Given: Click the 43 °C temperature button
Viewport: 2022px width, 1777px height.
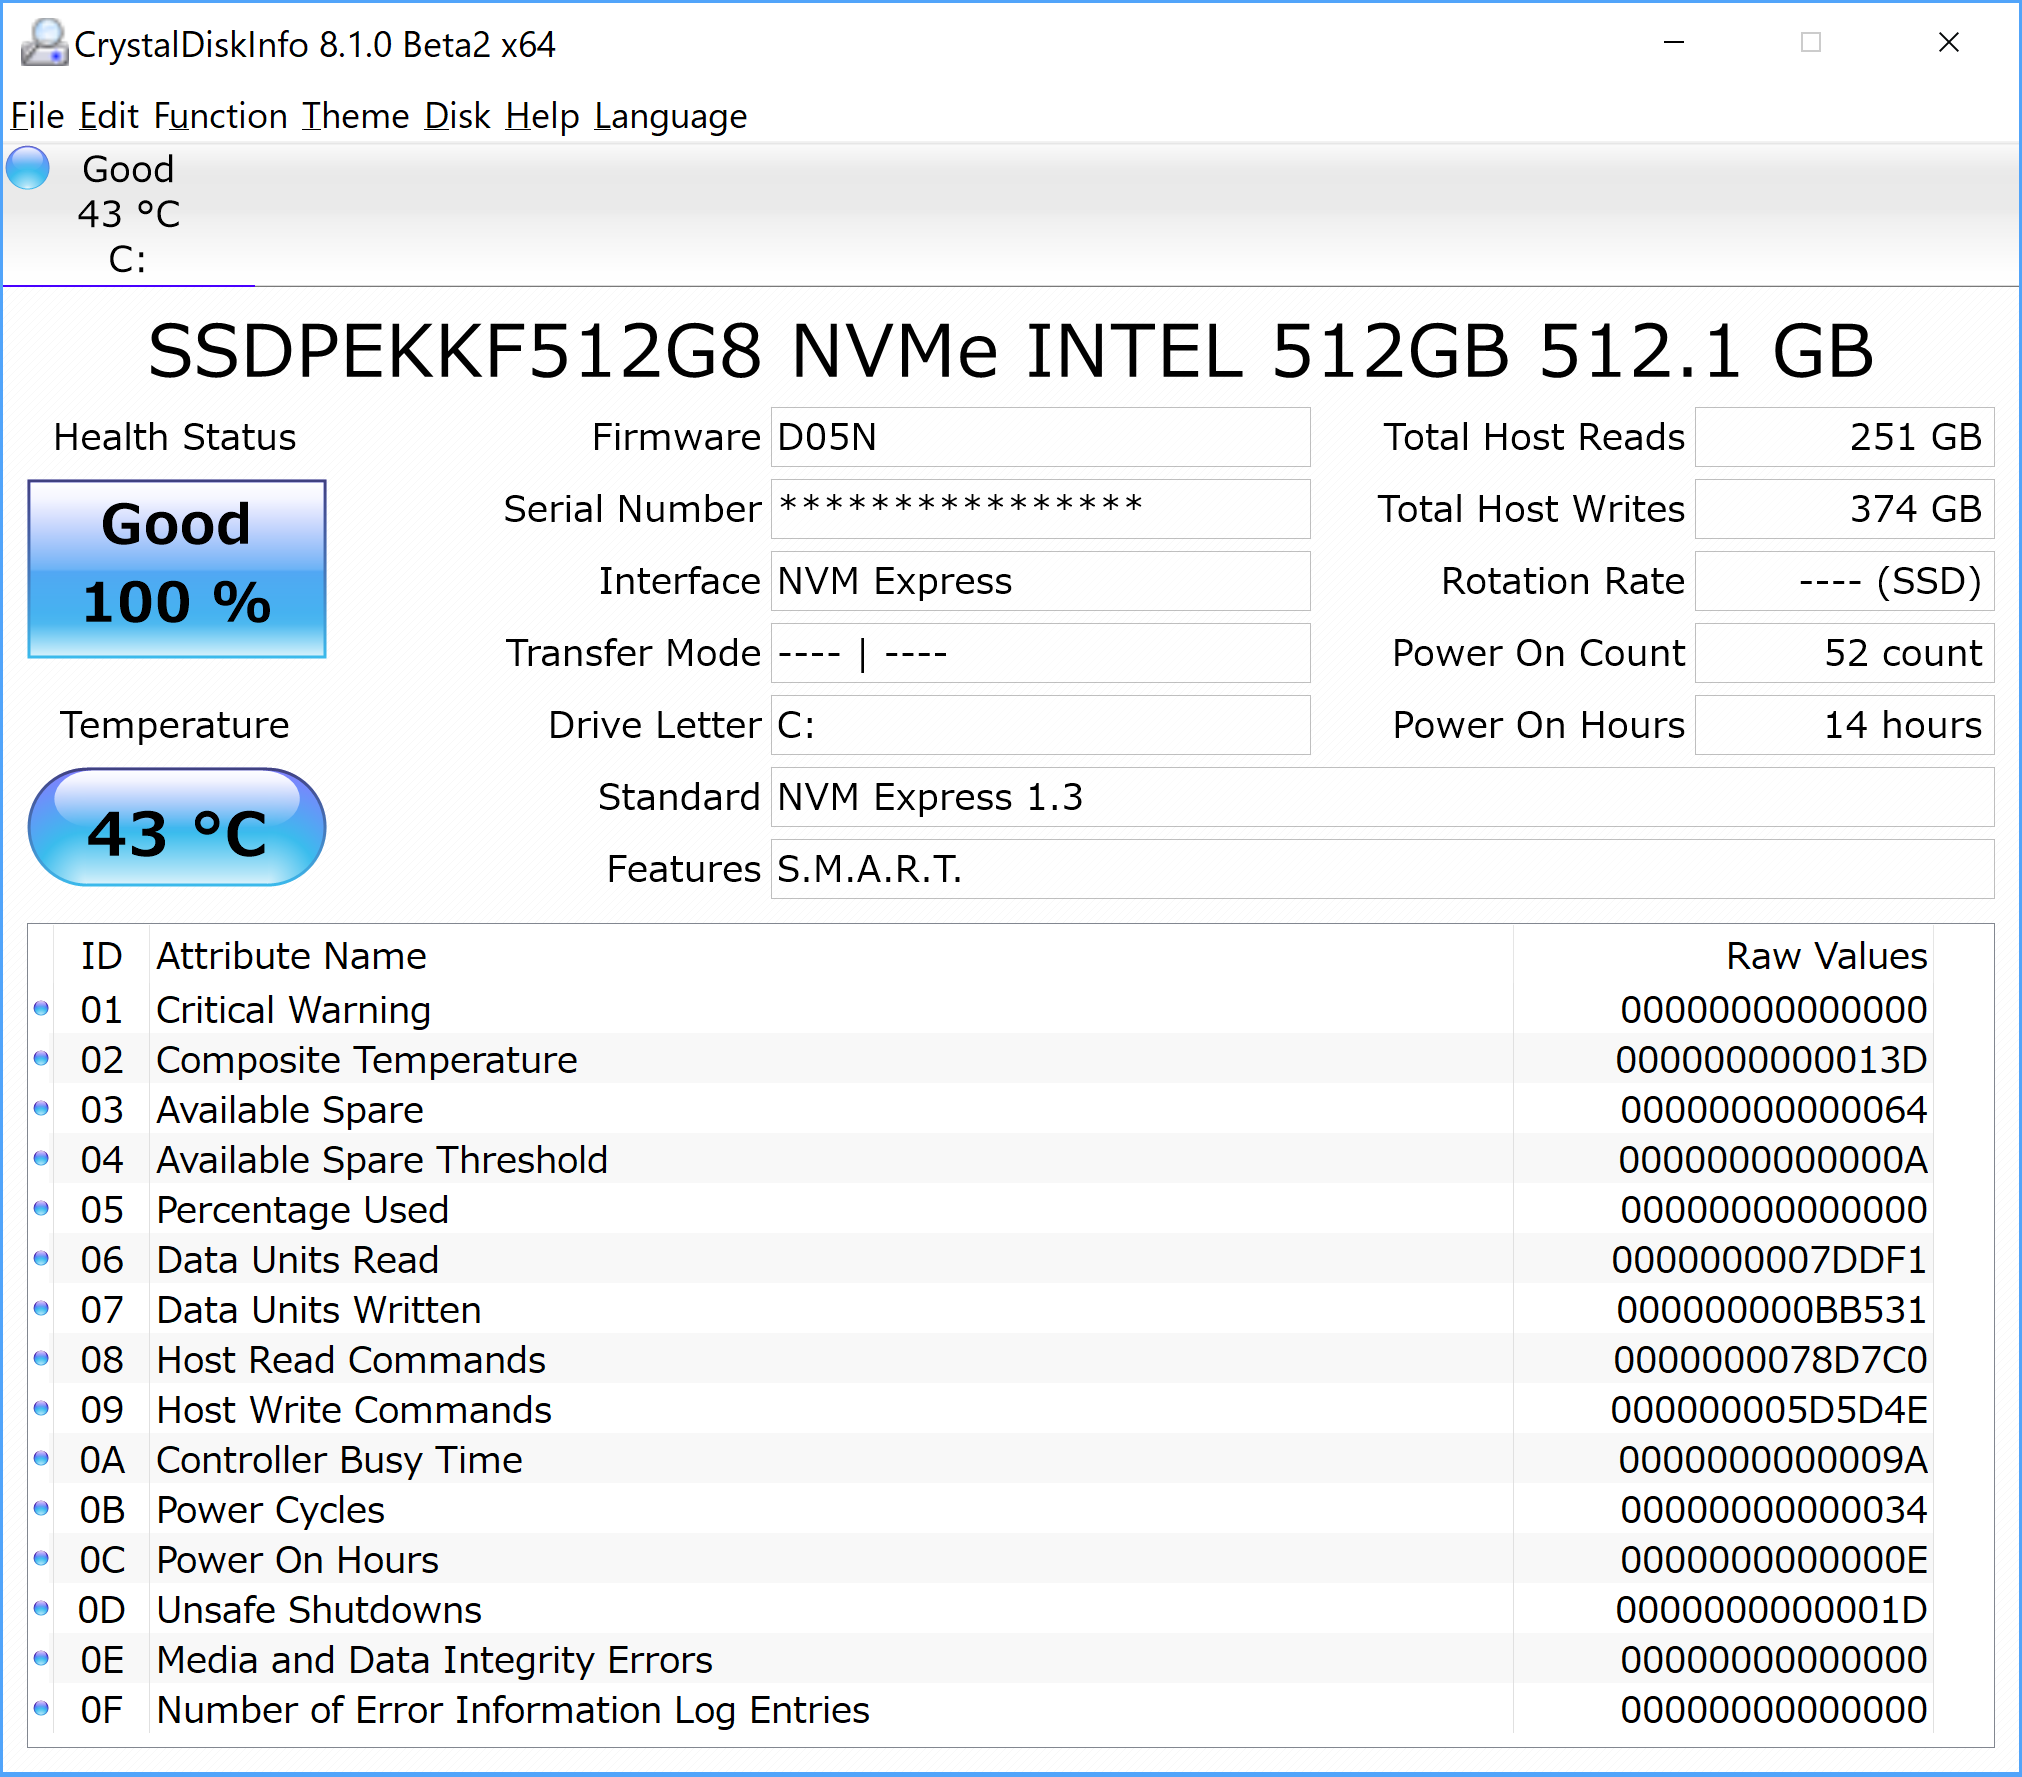Looking at the screenshot, I should click(177, 828).
